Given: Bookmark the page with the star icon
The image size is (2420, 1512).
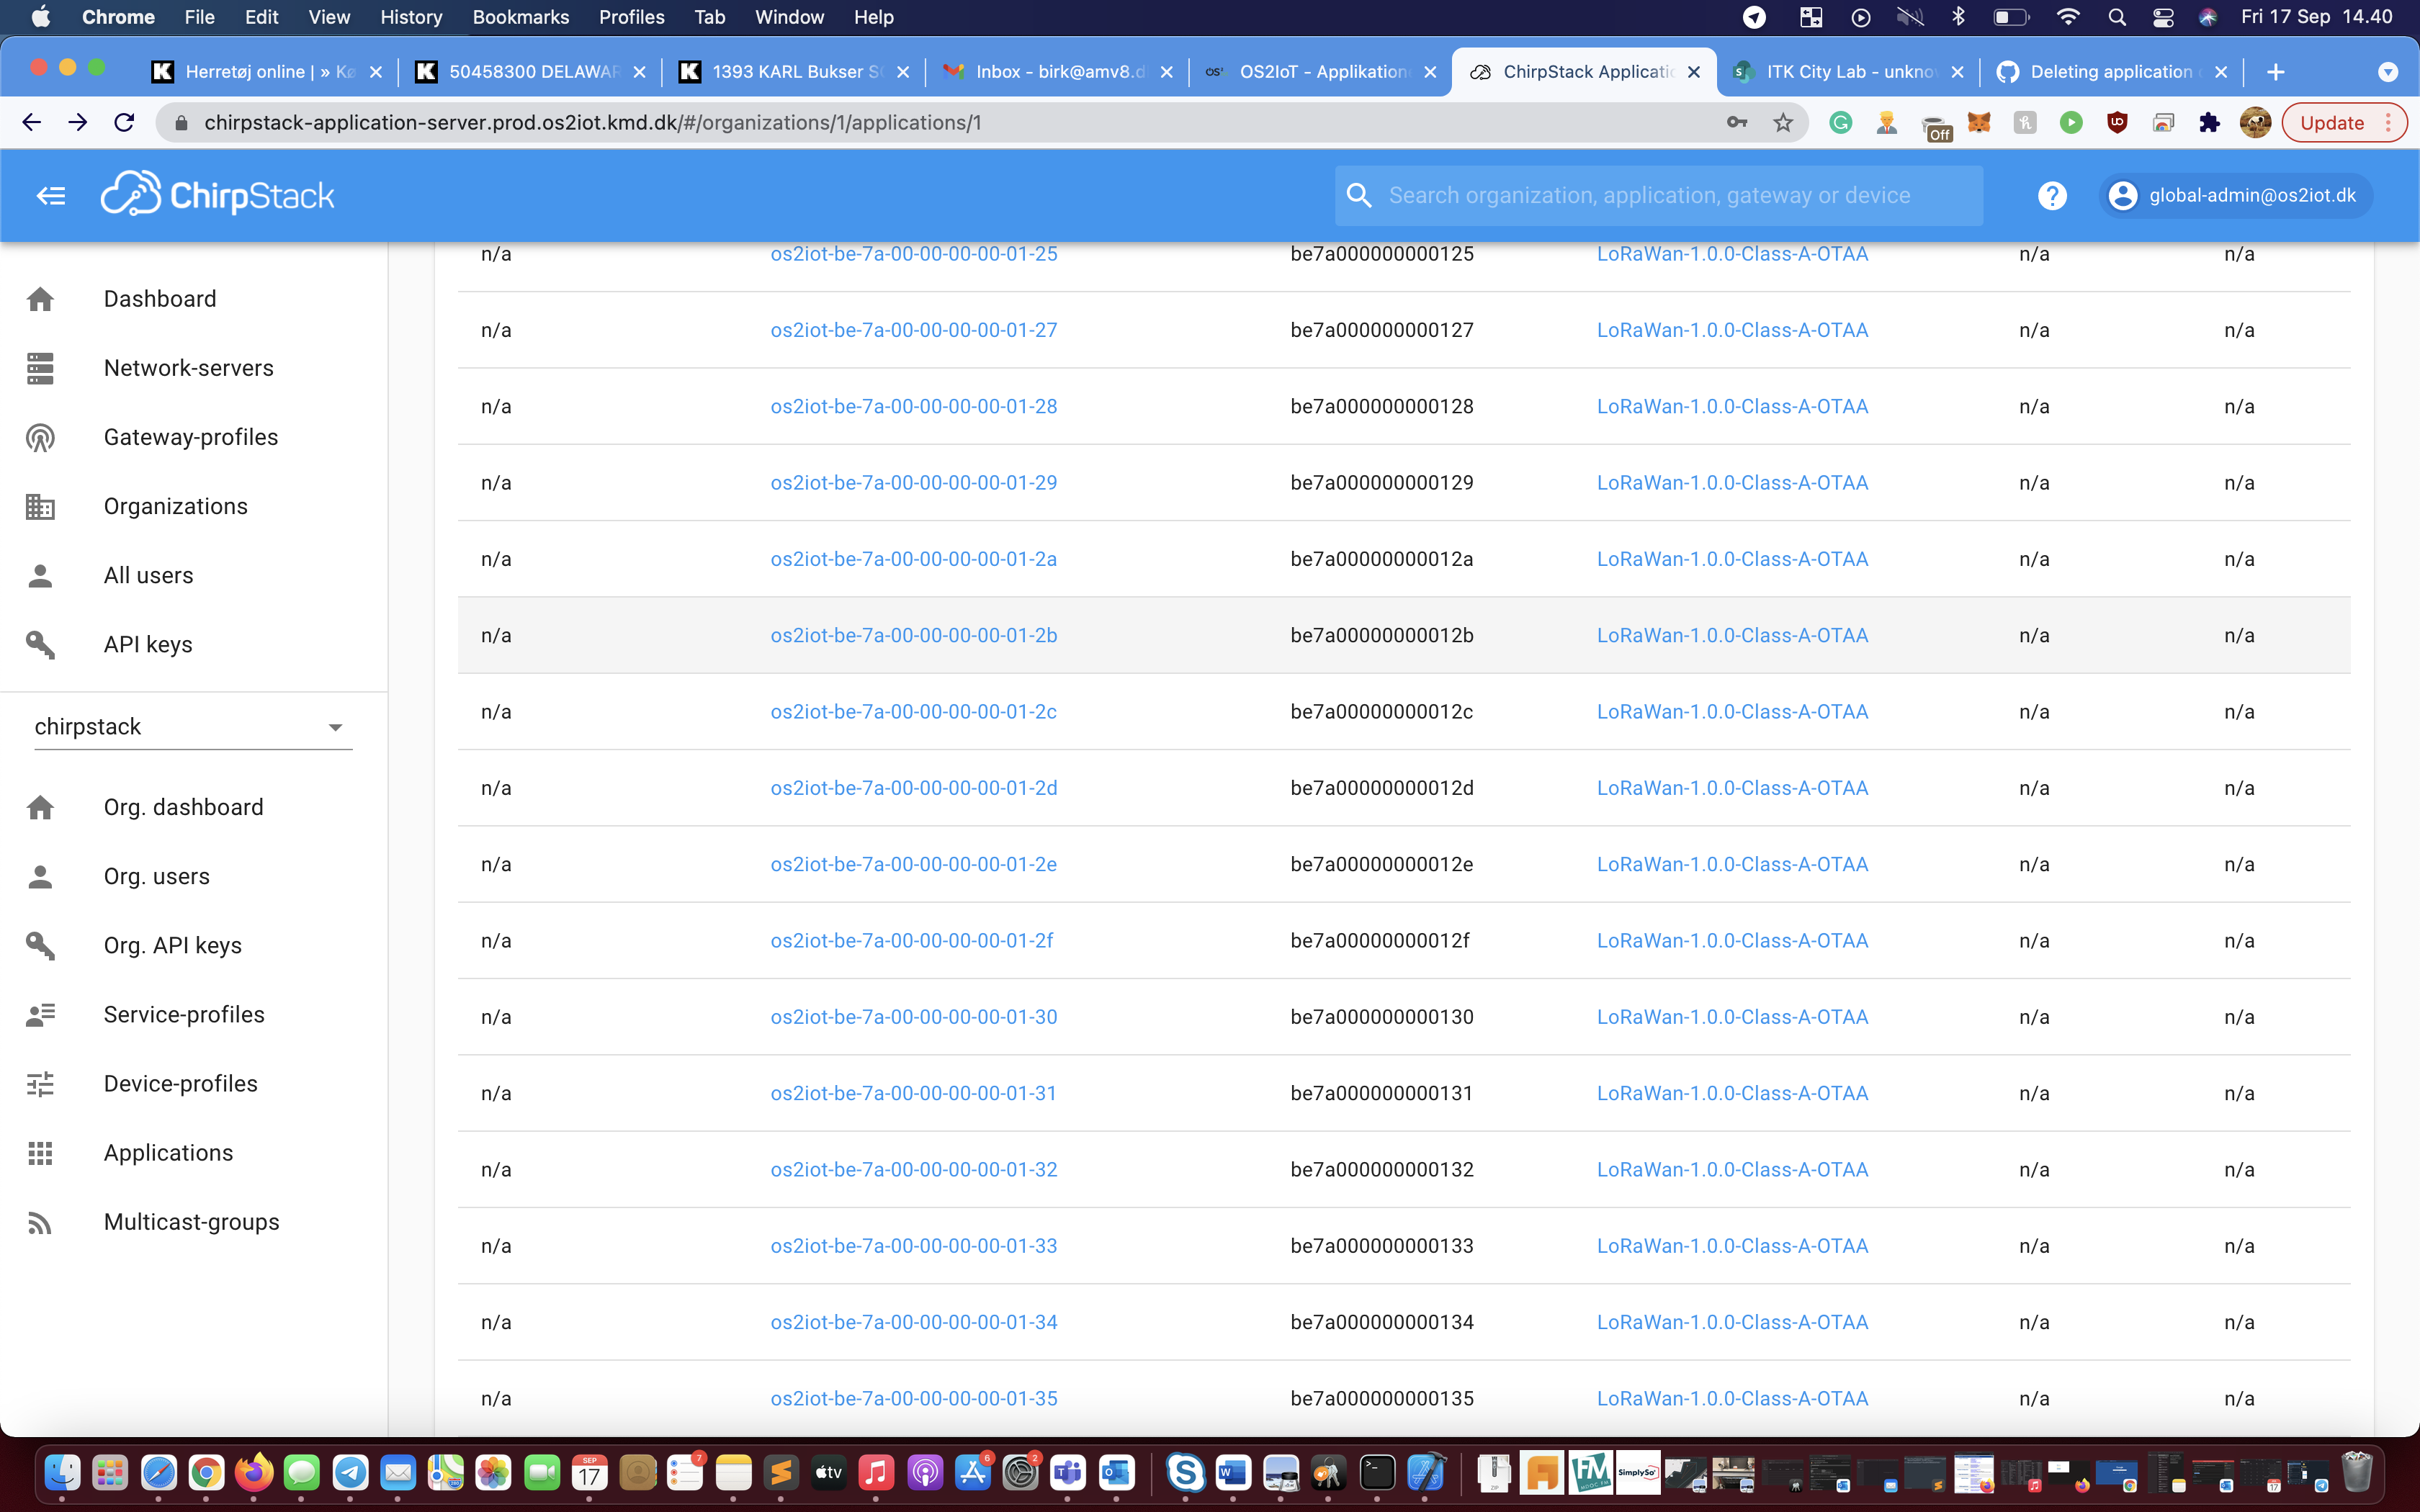Looking at the screenshot, I should click(x=1783, y=123).
